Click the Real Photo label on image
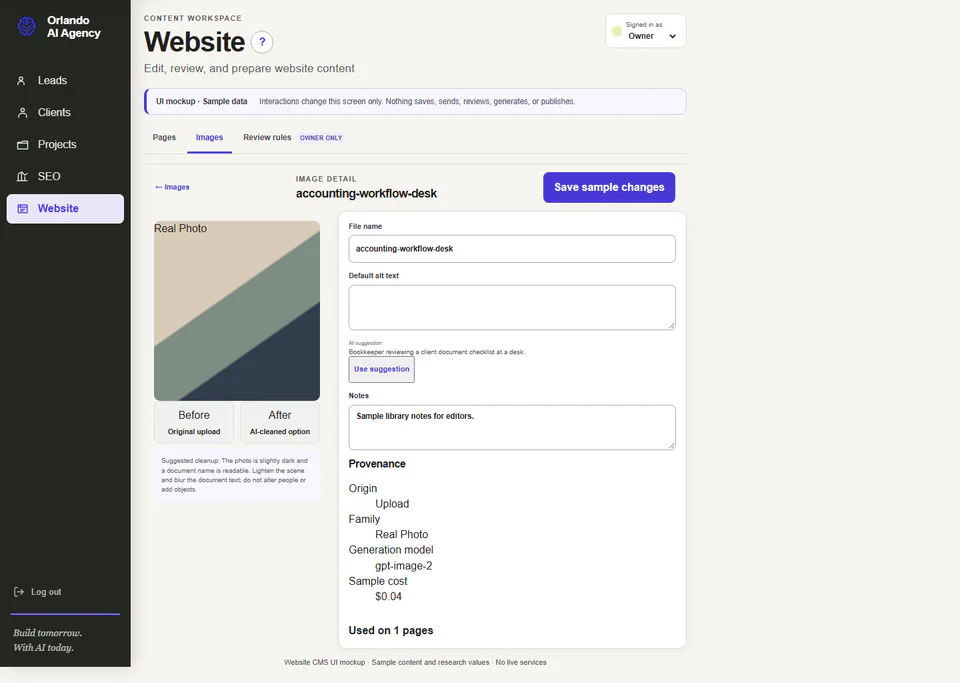Viewport: 960px width, 683px height. 181,228
